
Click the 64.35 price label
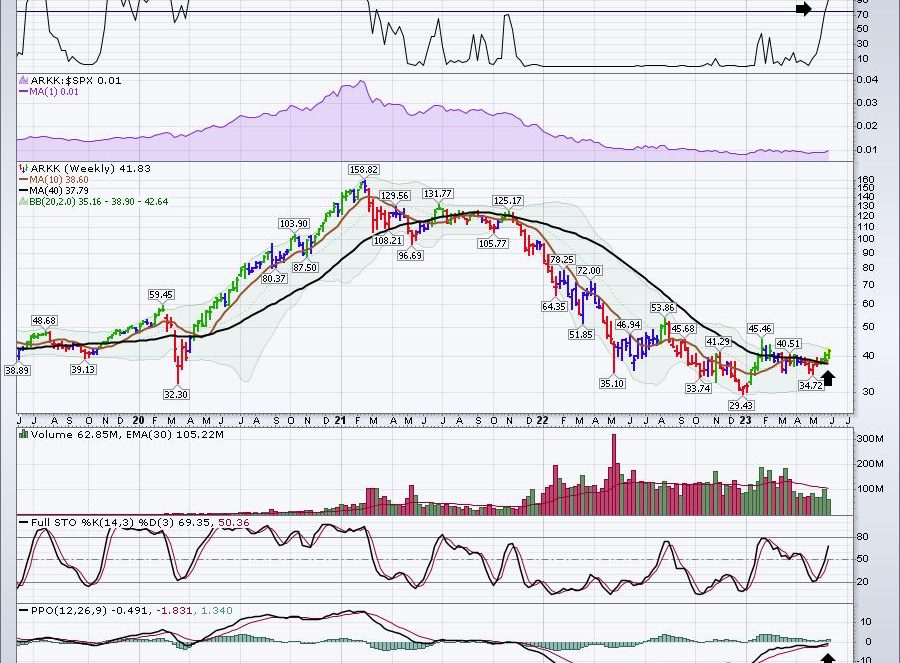(554, 307)
